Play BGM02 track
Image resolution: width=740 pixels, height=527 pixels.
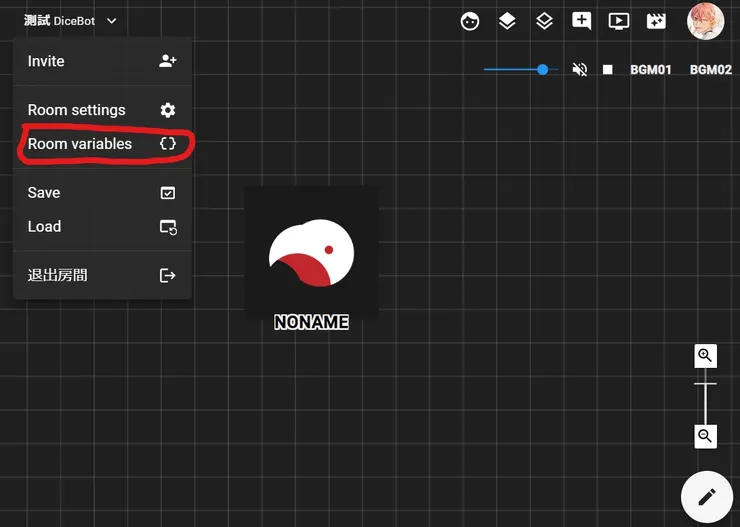click(x=710, y=70)
